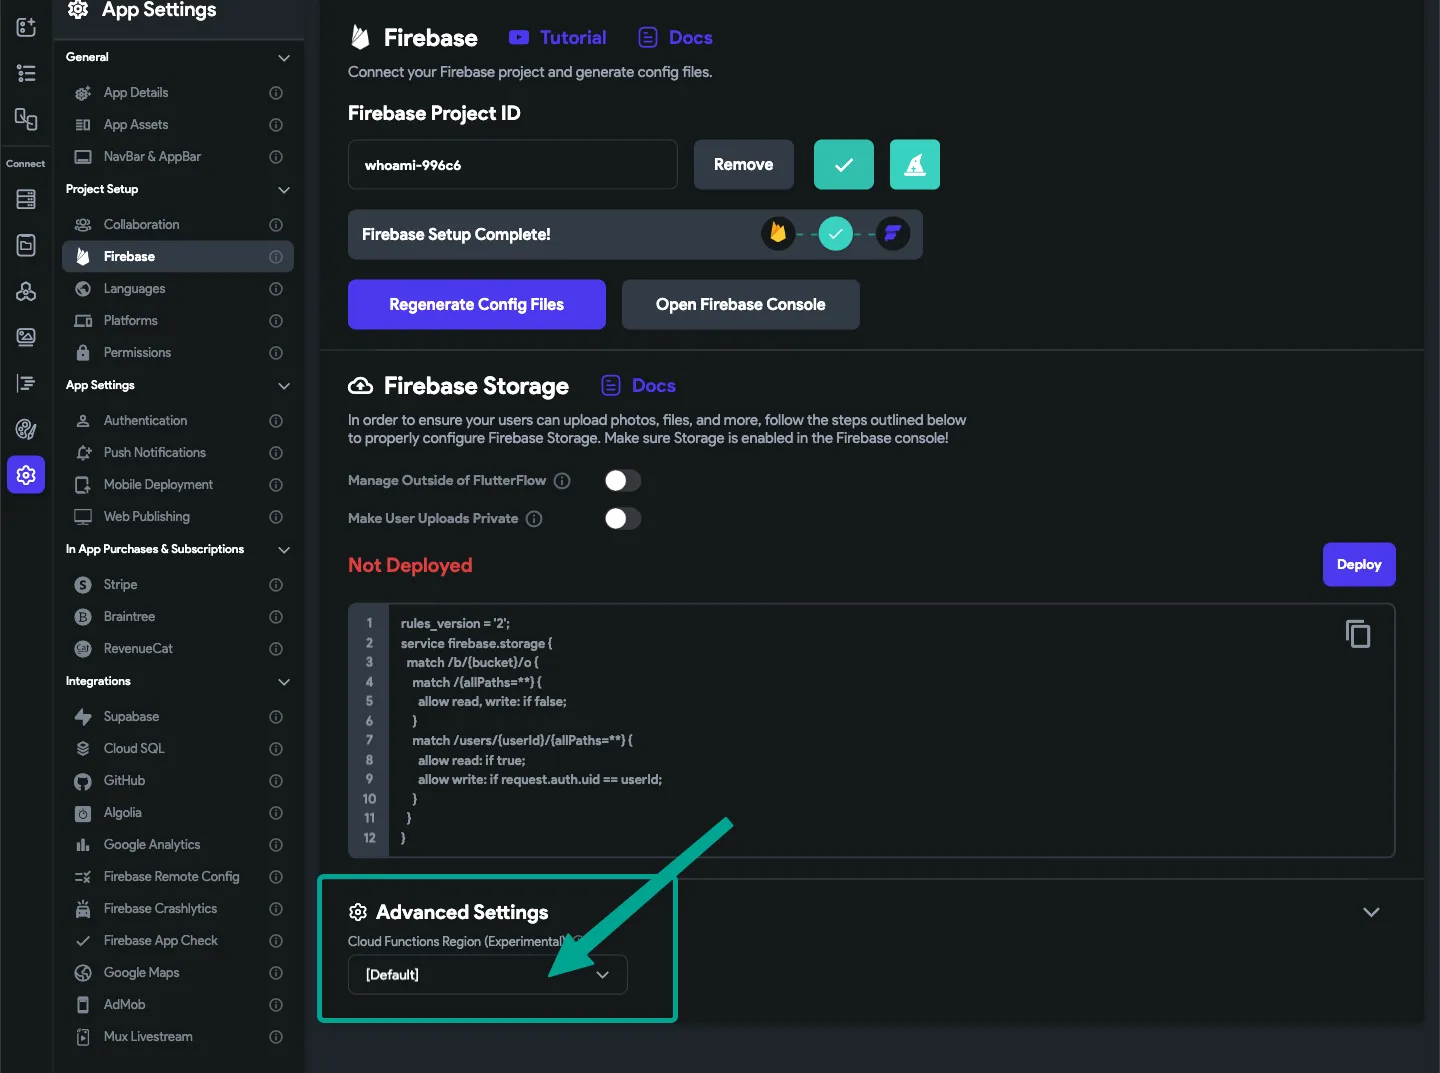The width and height of the screenshot is (1440, 1073).
Task: Open the custom code icon in left rail
Action: pyautogui.click(x=26, y=383)
